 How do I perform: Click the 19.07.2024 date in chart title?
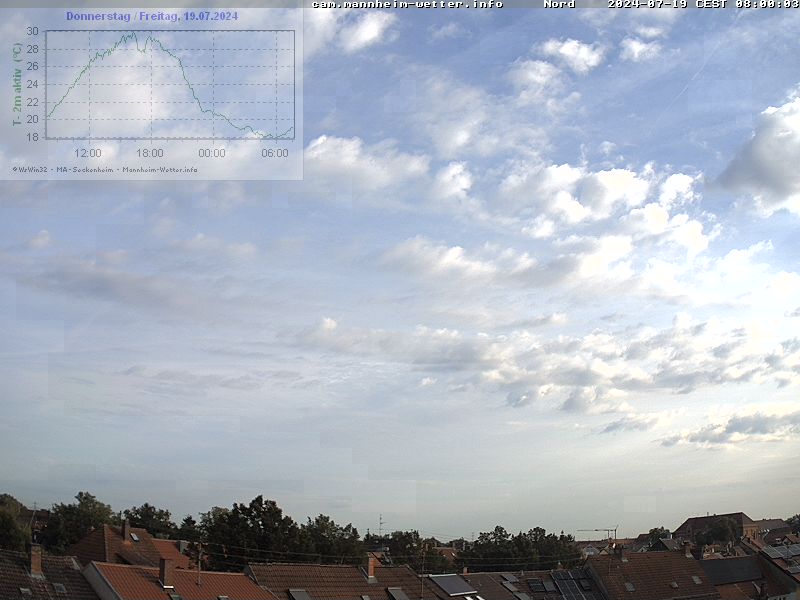click(x=210, y=16)
